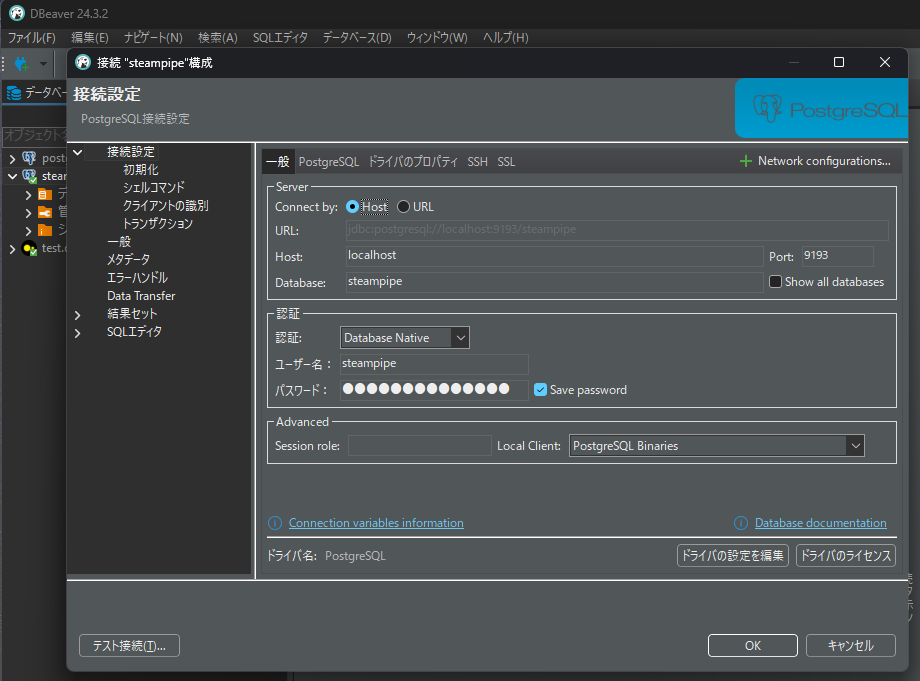Expand the post connection in navigator

[x=12, y=158]
